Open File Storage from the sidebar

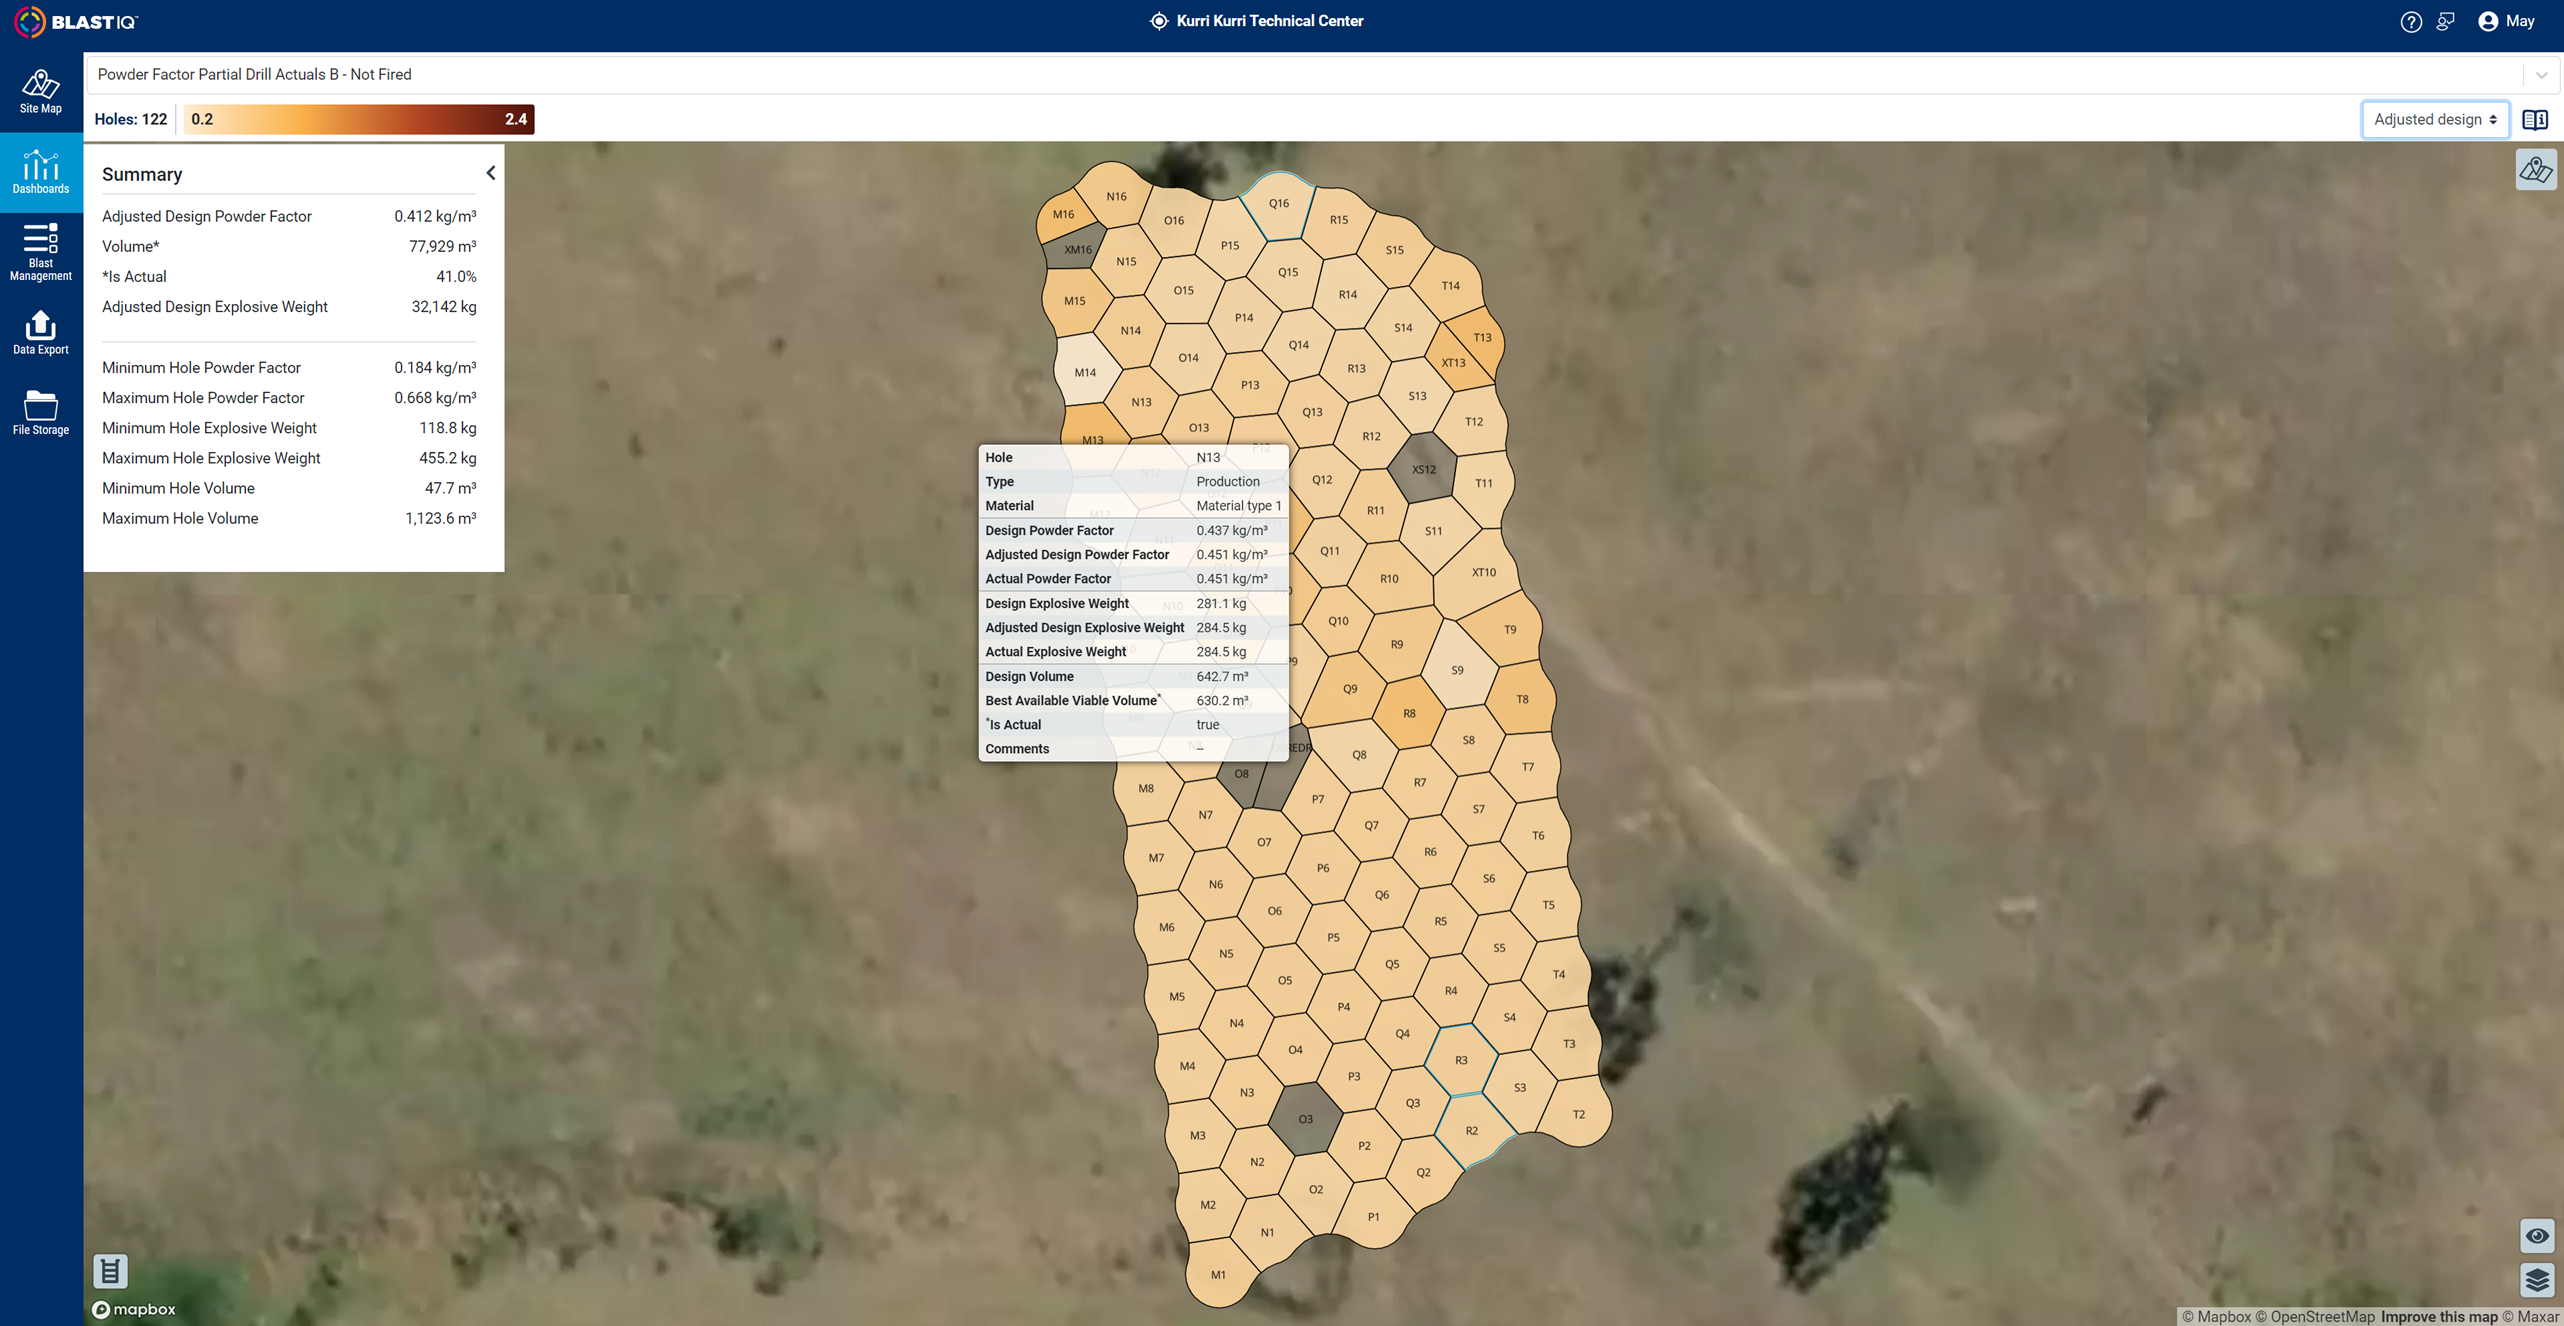pos(40,413)
